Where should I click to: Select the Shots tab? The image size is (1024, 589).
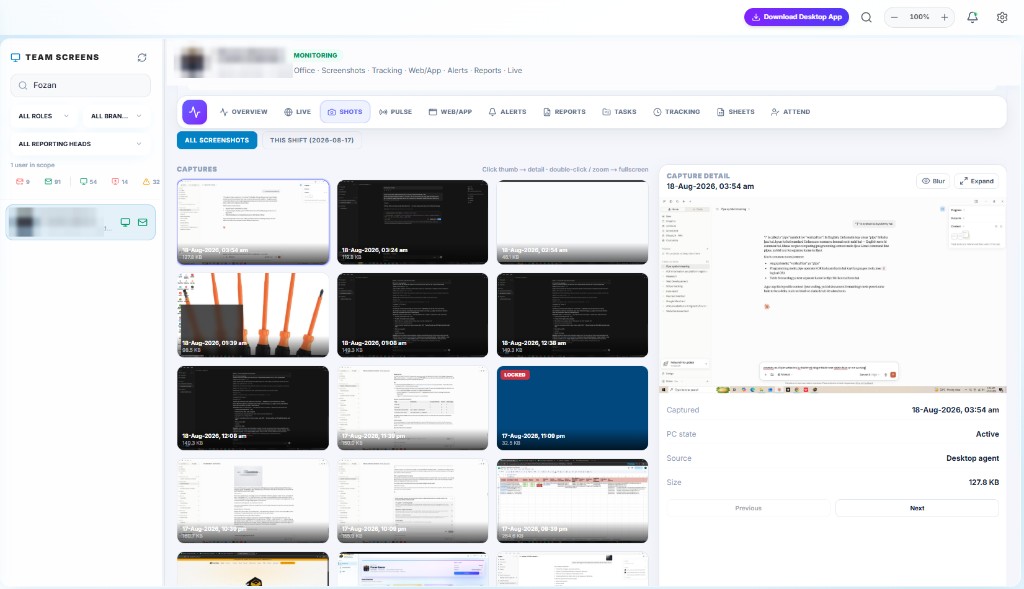coord(345,112)
